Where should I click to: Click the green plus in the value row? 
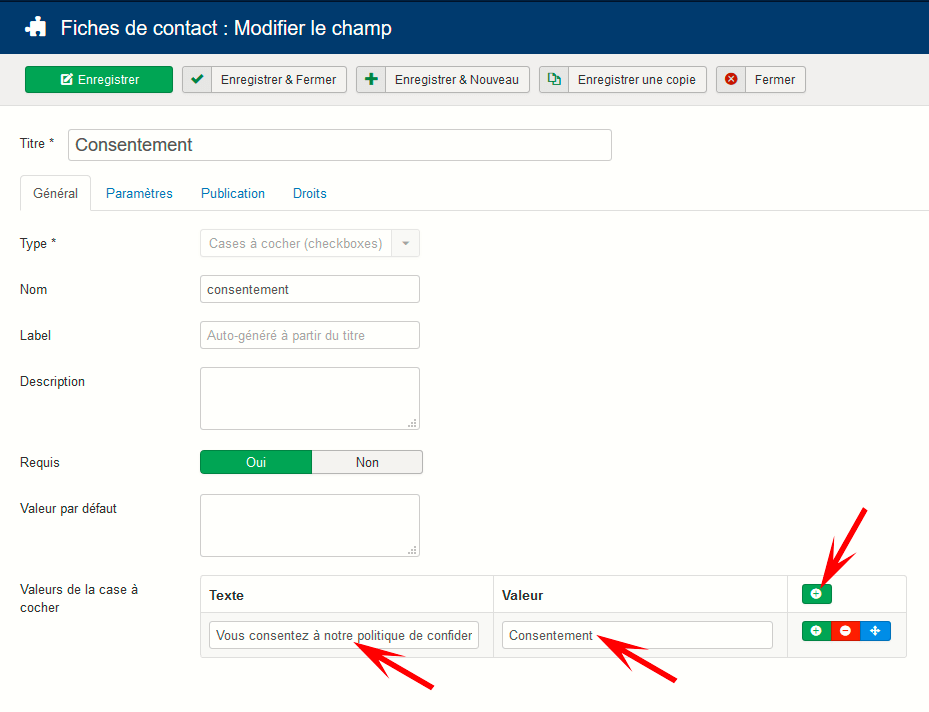(816, 631)
